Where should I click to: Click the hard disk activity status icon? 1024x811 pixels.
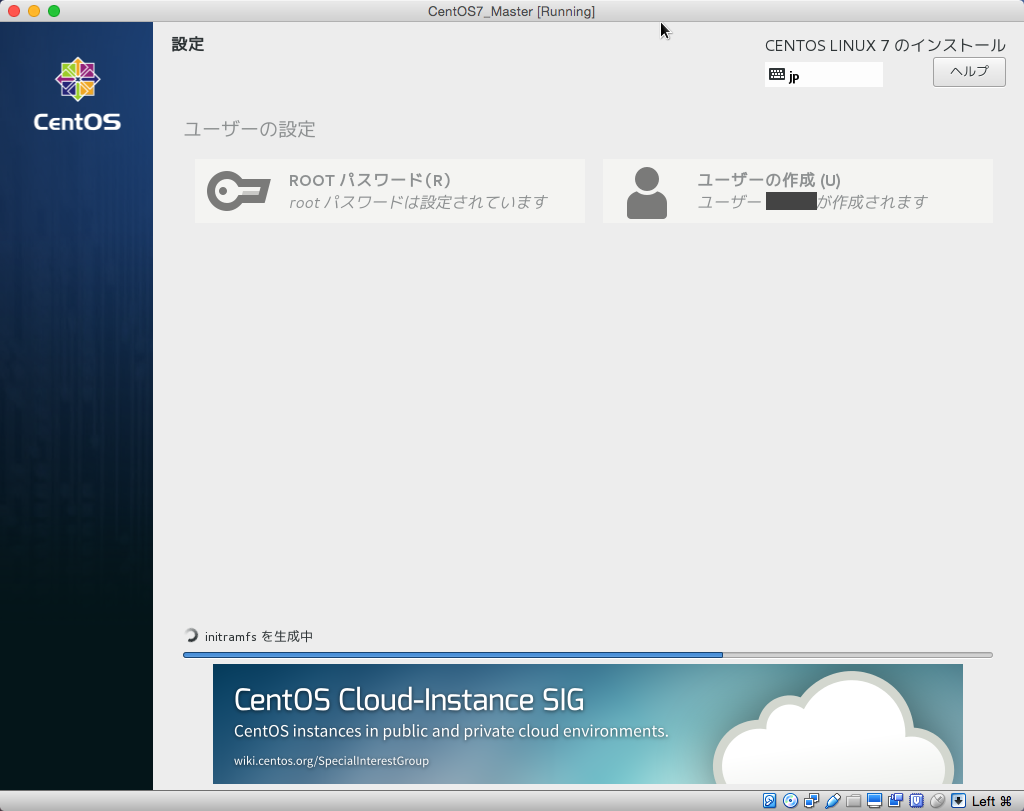point(769,801)
